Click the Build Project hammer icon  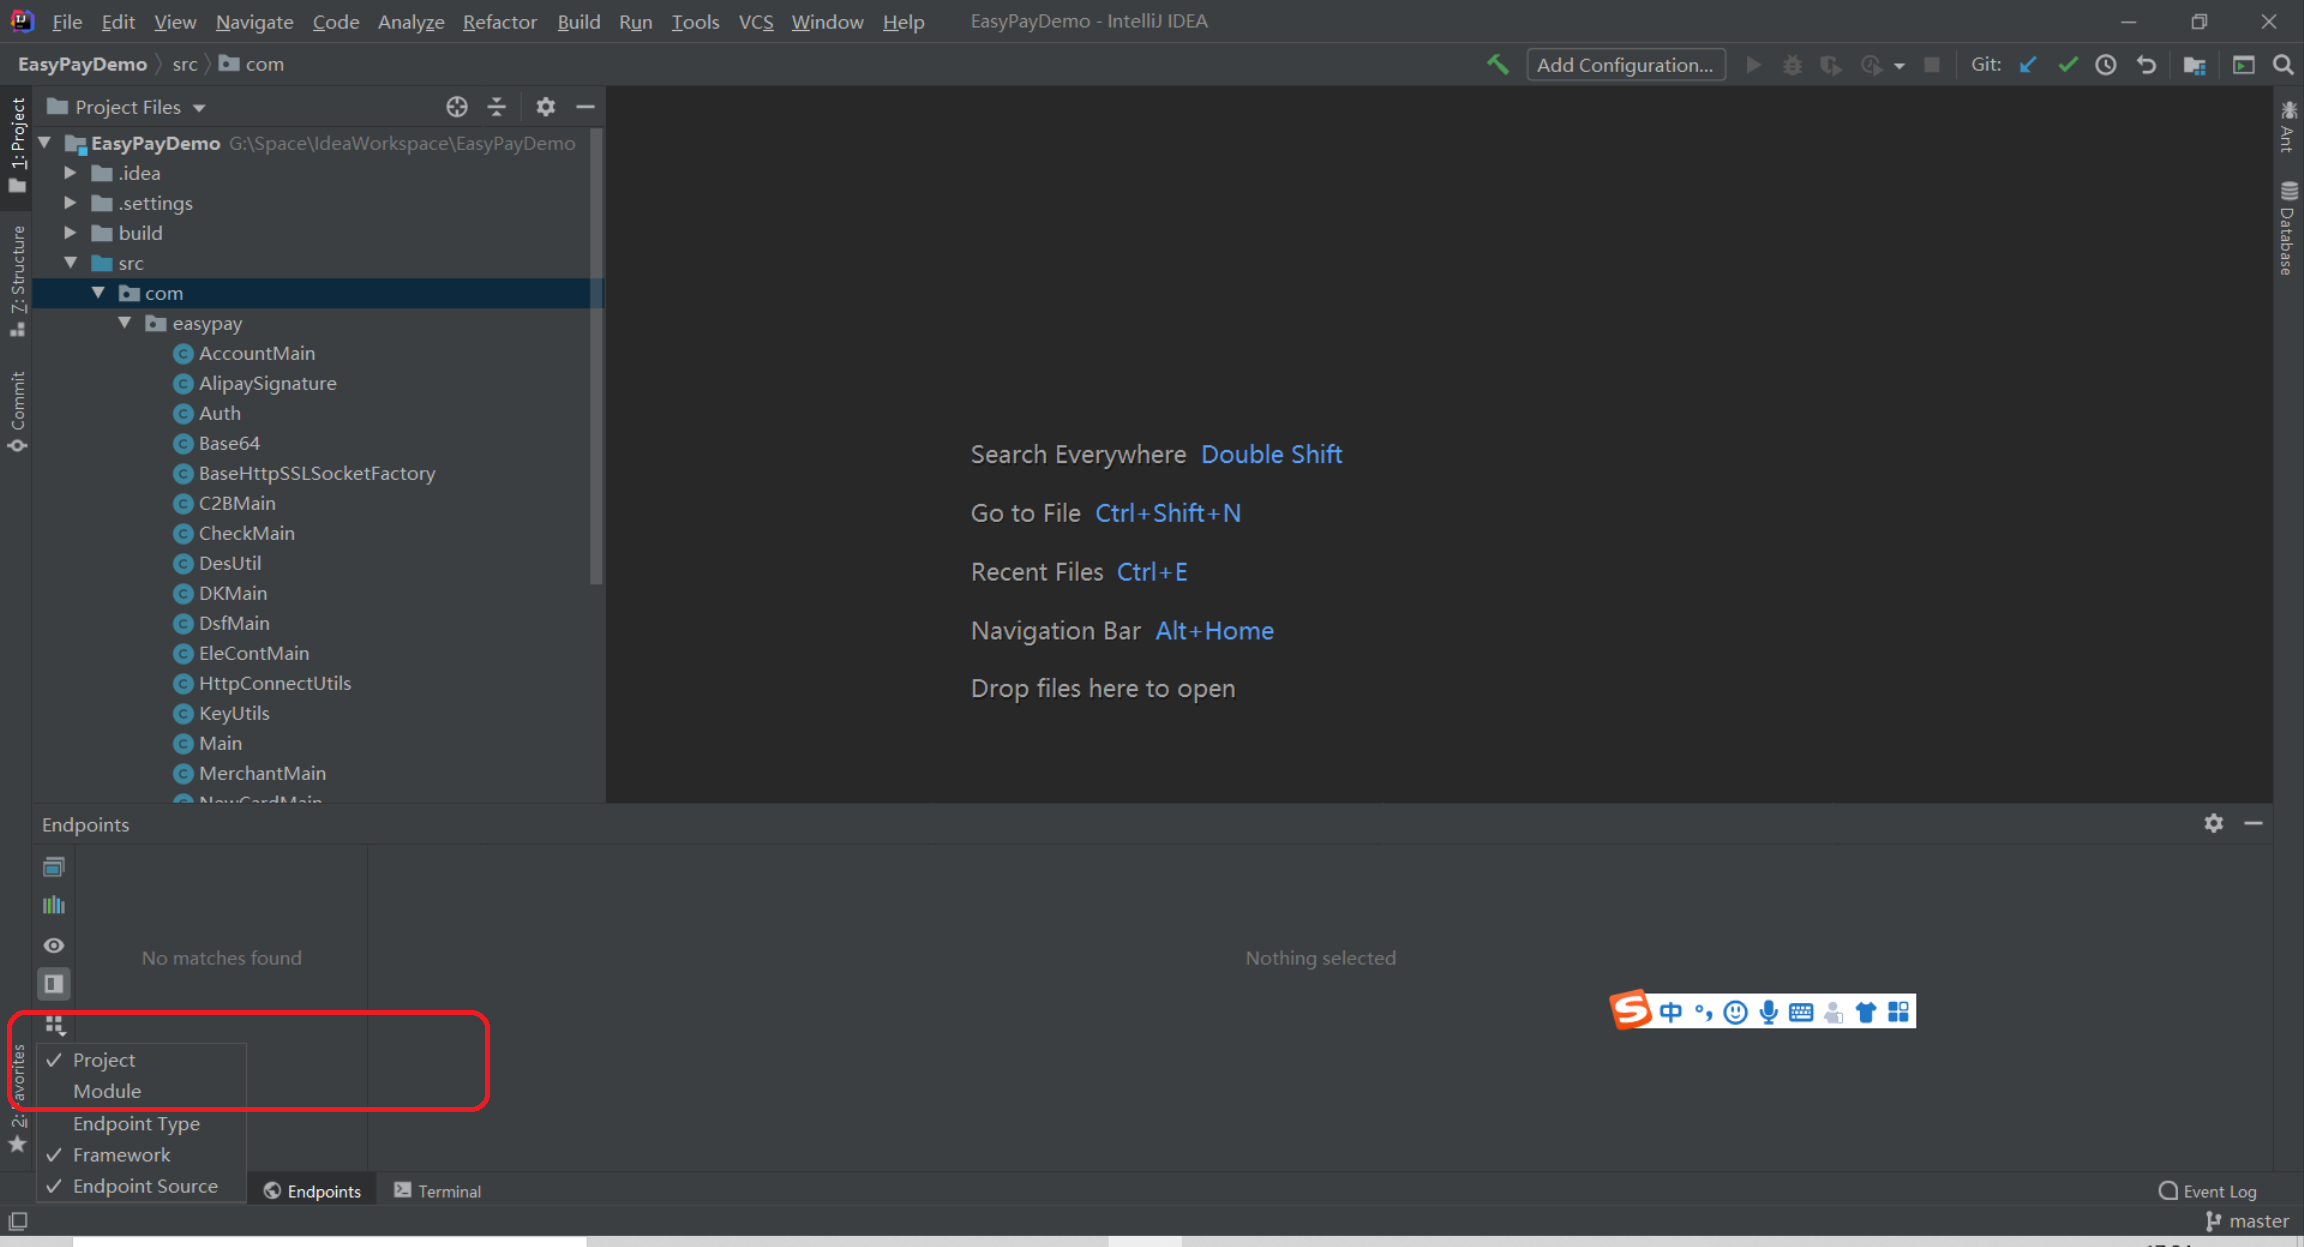(1497, 65)
